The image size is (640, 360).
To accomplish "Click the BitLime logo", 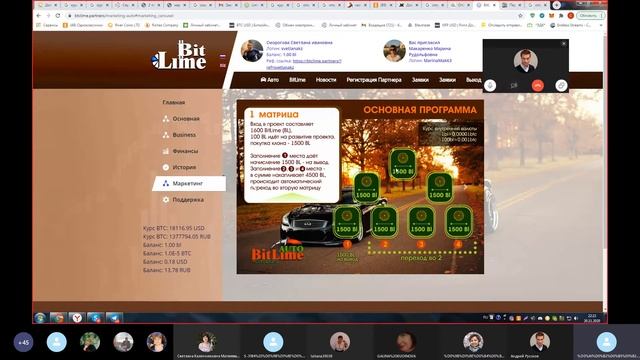I will click(x=180, y=55).
